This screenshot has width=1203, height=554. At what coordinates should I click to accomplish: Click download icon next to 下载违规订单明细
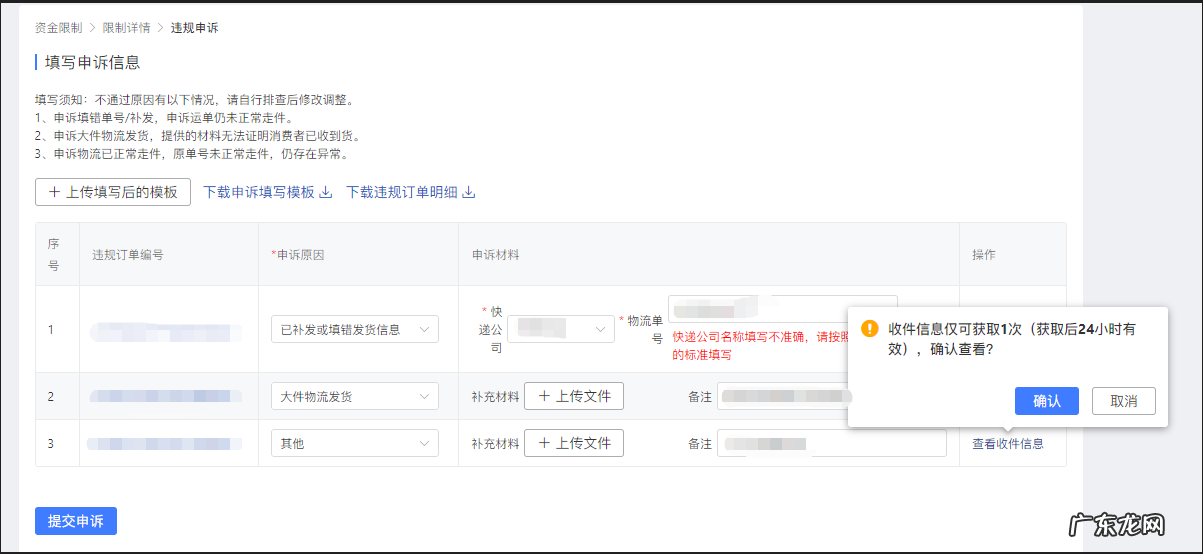click(x=468, y=192)
